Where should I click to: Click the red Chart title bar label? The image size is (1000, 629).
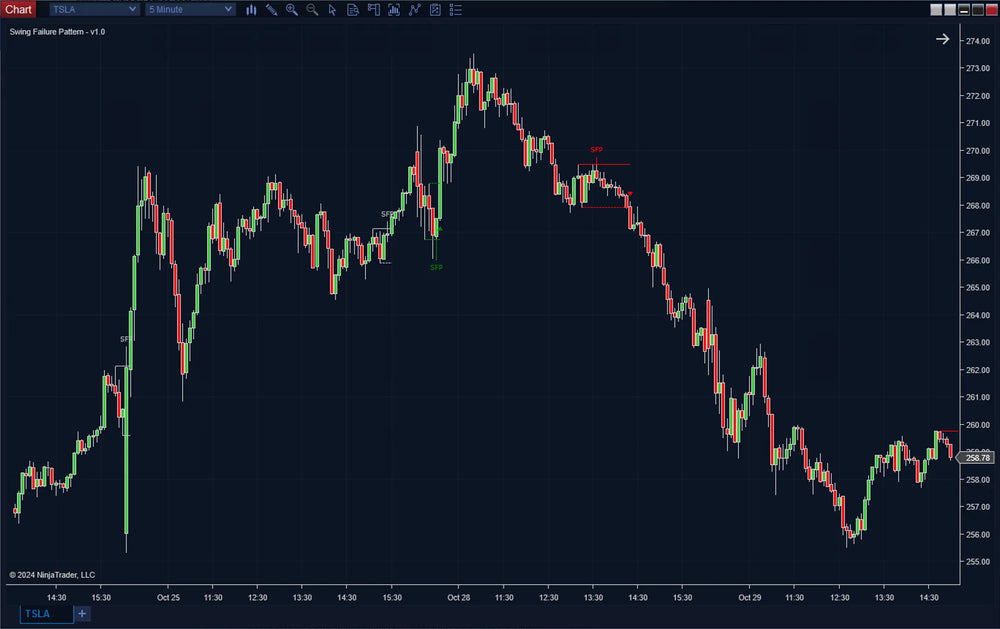click(17, 9)
